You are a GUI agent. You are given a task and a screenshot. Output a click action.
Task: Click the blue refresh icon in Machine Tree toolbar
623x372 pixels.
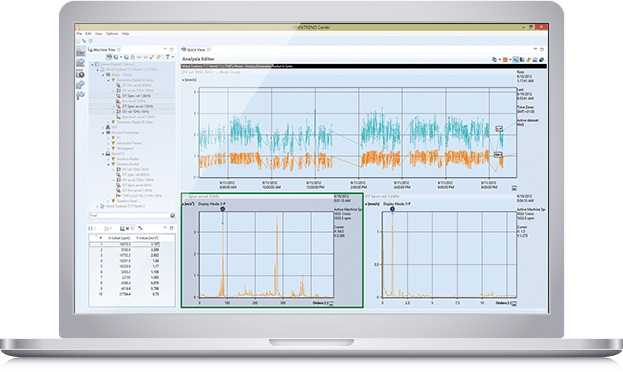tap(116, 57)
